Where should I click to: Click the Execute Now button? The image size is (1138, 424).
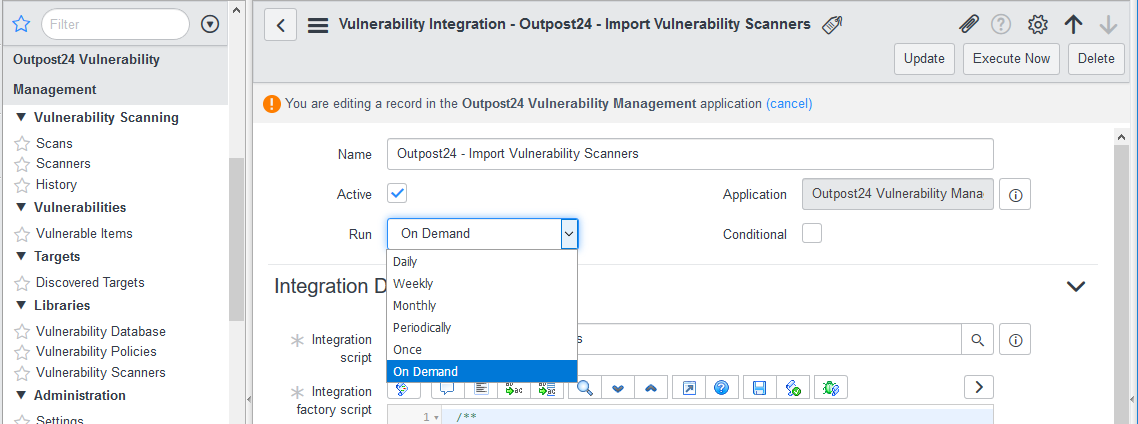(x=1011, y=59)
